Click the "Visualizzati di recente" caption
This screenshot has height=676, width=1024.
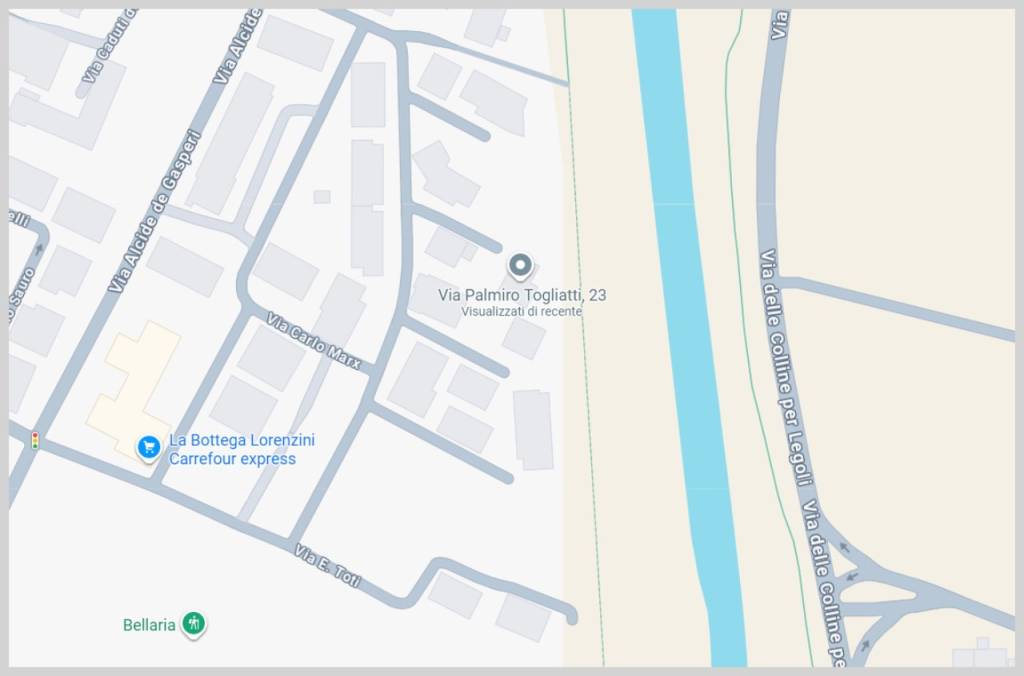click(521, 312)
